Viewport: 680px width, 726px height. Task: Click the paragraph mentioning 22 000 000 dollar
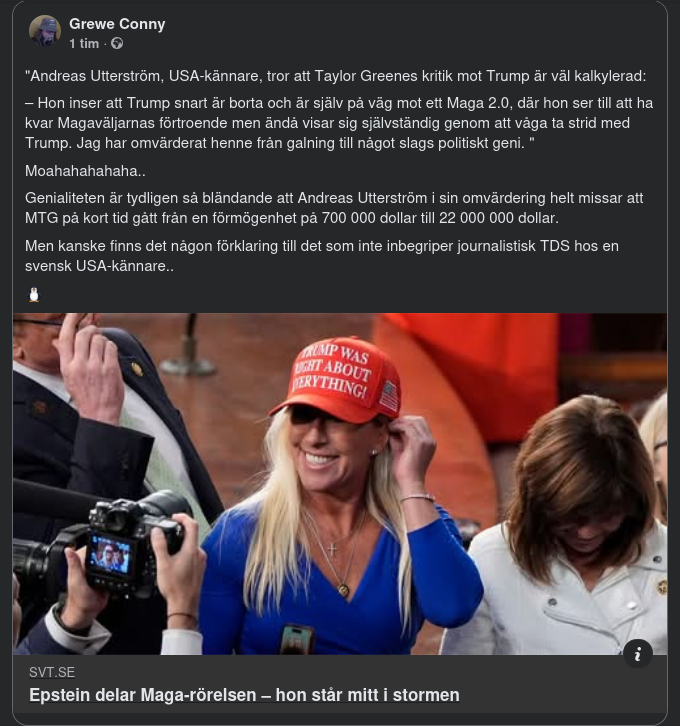[x=334, y=208]
